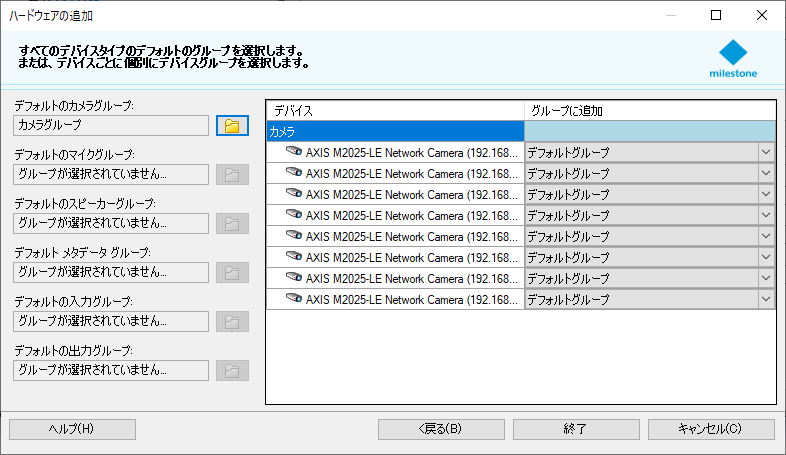Click the デバイス column header
Viewport: 786px width, 455px height.
tap(395, 111)
